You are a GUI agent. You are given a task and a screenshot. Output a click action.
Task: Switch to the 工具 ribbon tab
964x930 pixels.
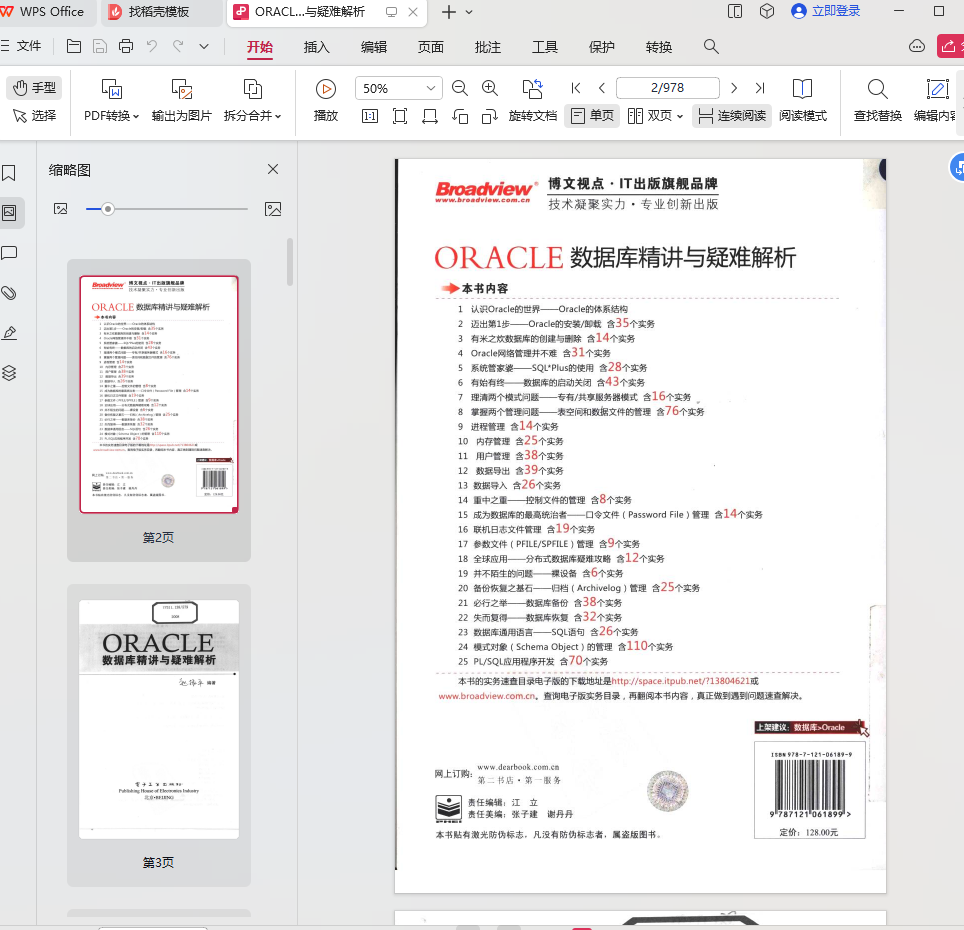(x=545, y=47)
